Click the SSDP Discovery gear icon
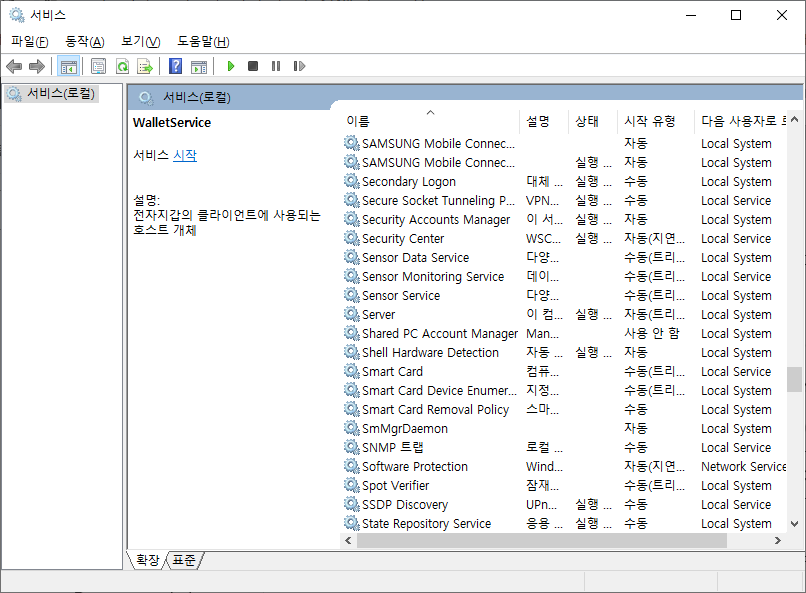The image size is (806, 593). 352,504
